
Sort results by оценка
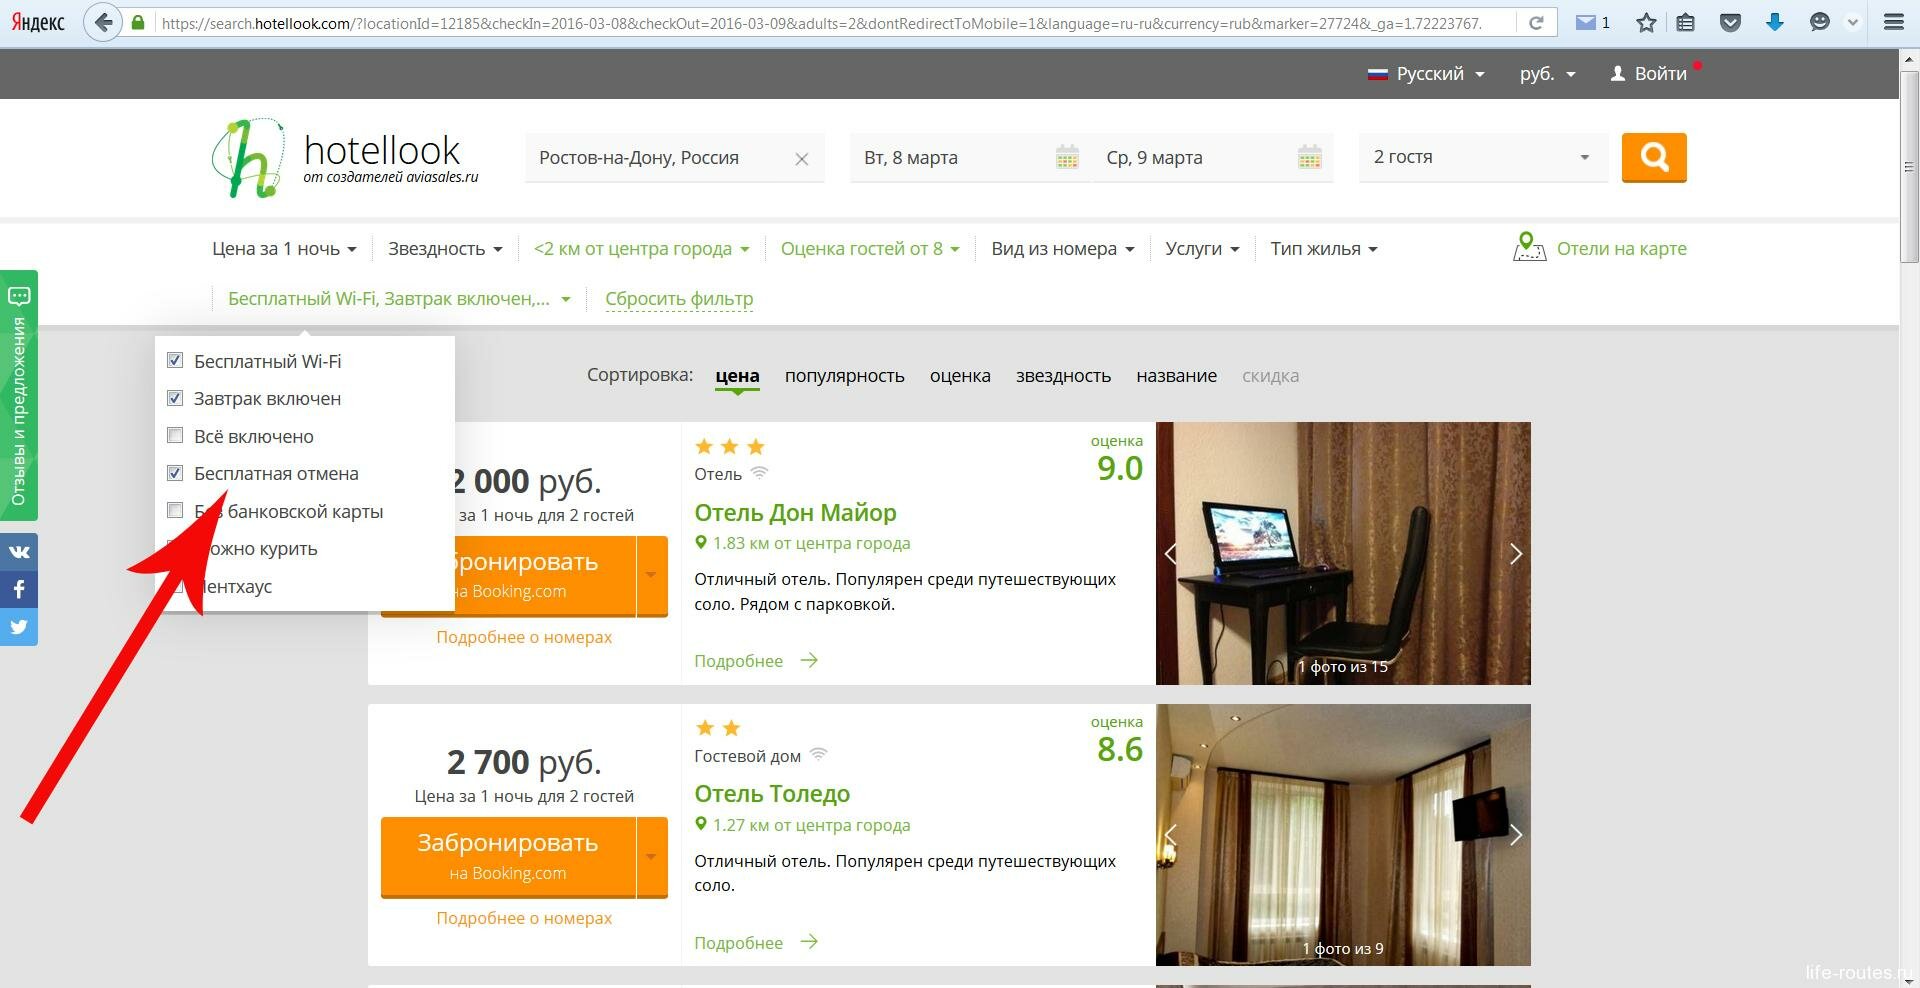(960, 376)
